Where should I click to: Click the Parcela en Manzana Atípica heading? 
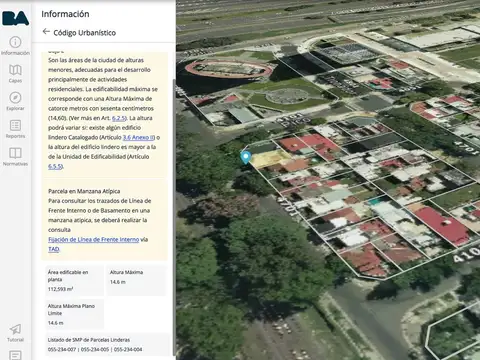[84, 191]
